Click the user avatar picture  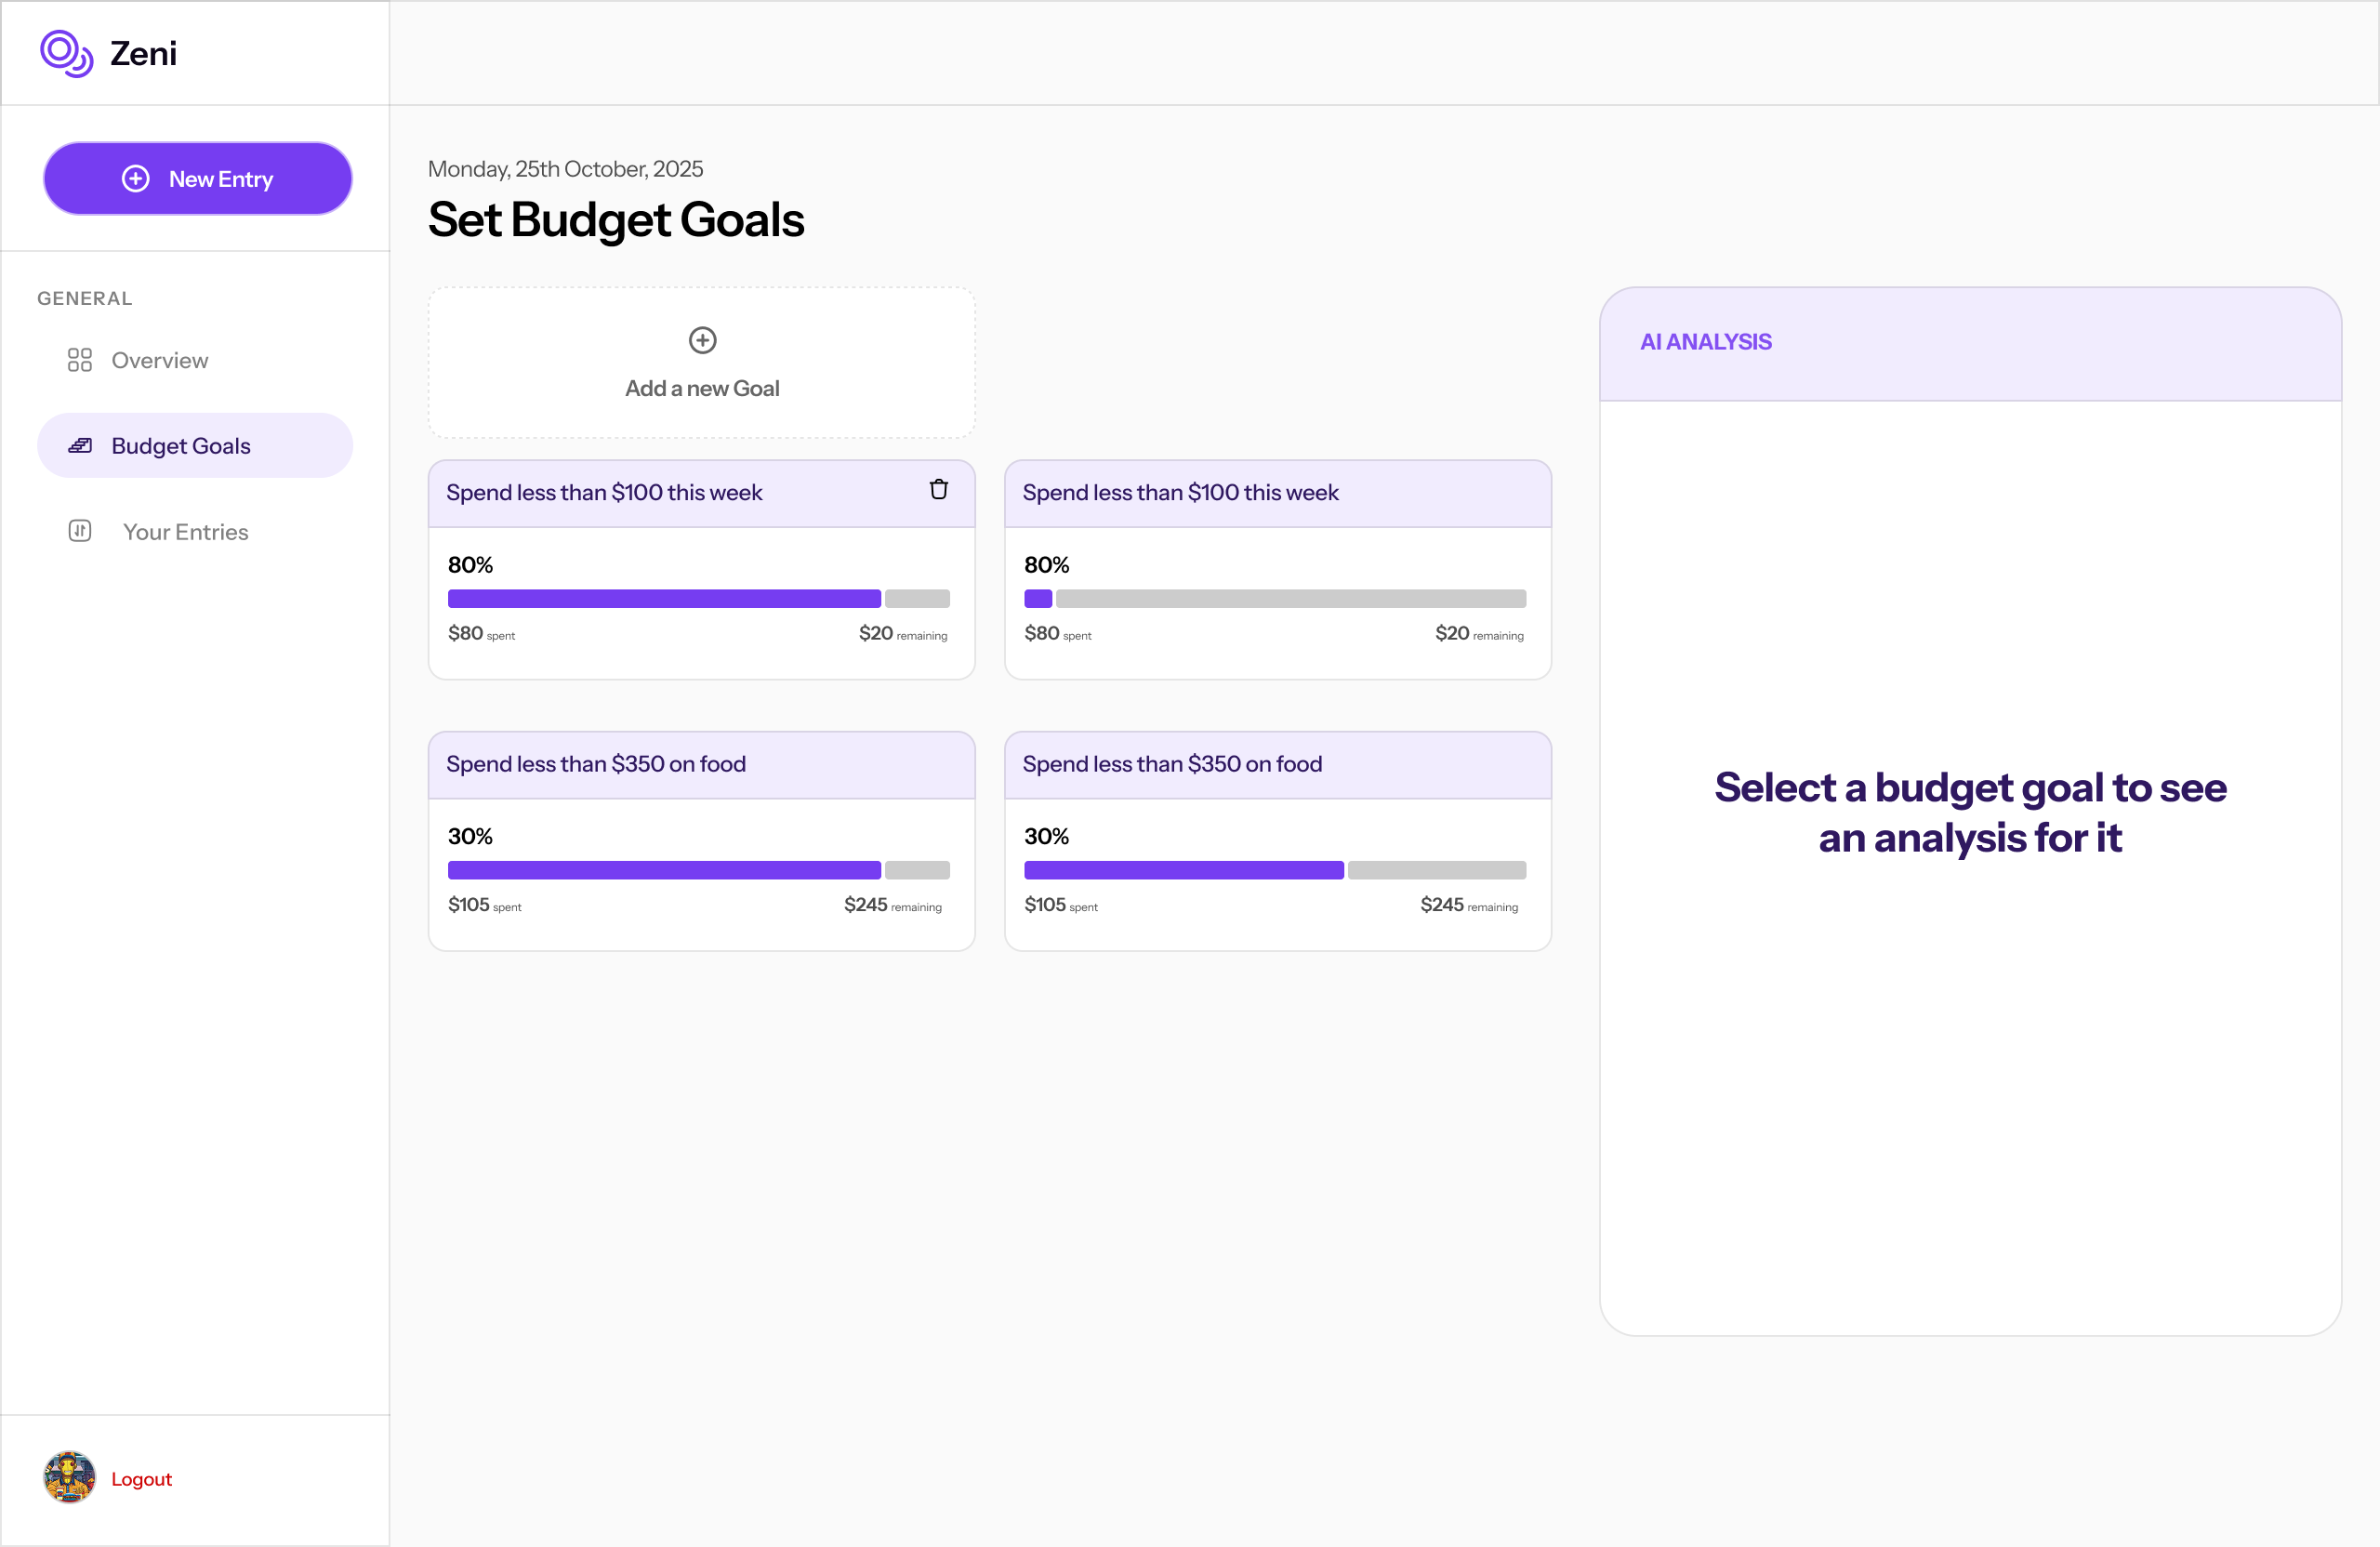tap(69, 1477)
